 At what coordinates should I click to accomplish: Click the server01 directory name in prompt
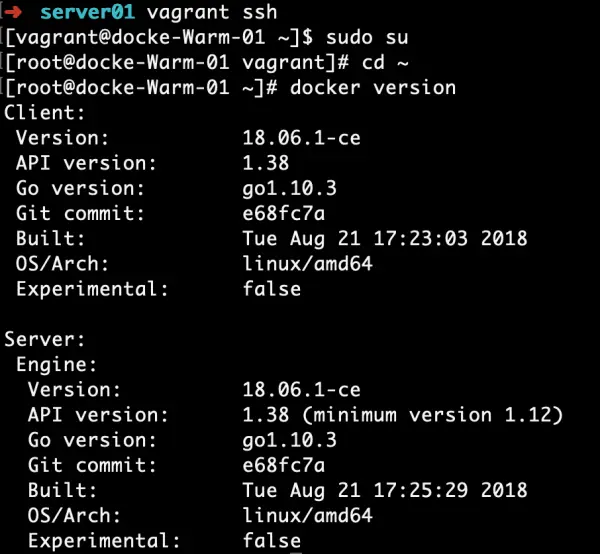tap(87, 13)
